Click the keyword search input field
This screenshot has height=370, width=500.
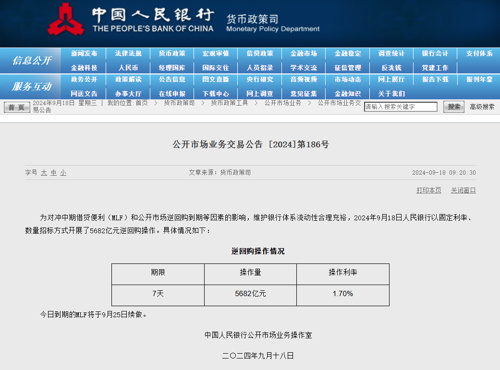pyautogui.click(x=401, y=107)
